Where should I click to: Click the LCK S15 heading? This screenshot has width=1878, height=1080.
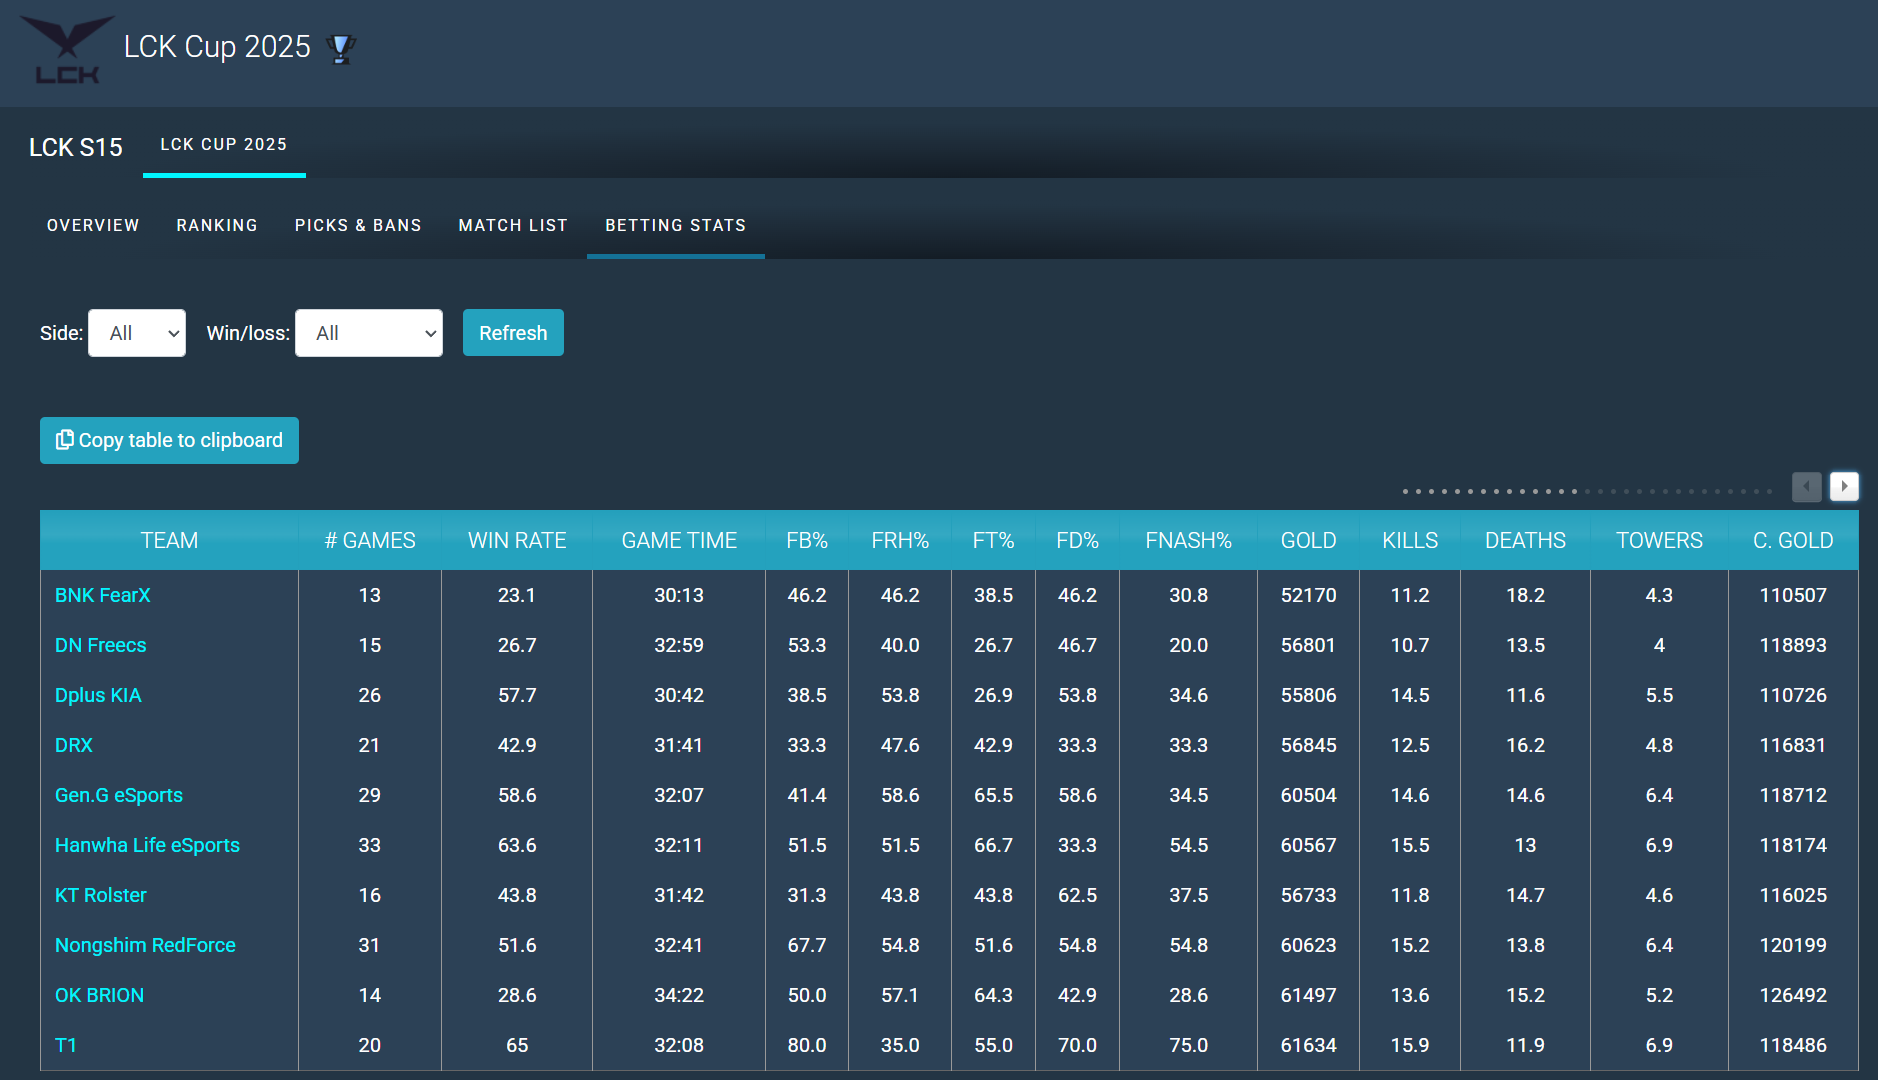click(76, 148)
